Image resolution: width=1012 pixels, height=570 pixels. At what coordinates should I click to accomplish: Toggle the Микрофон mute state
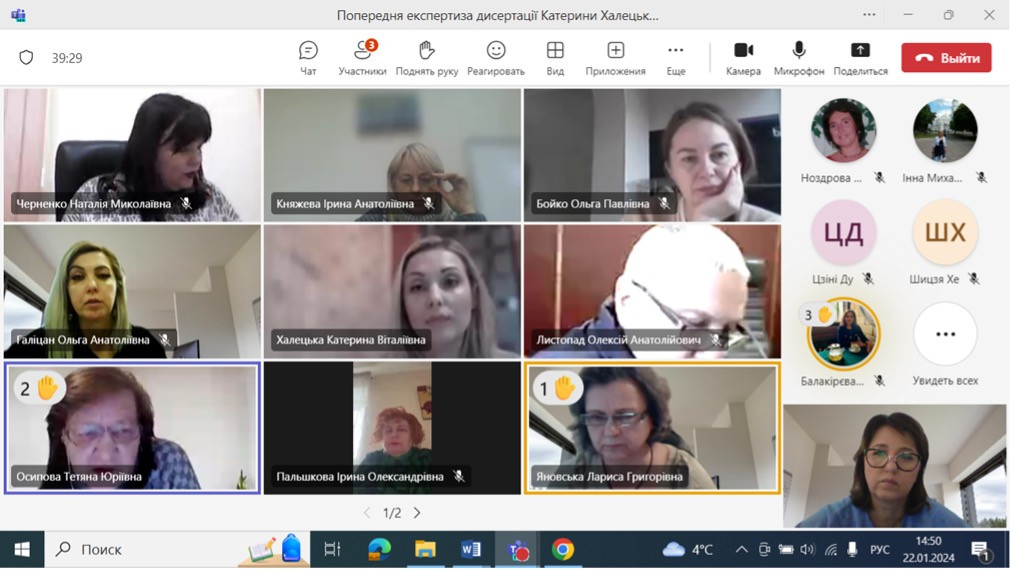tap(798, 58)
